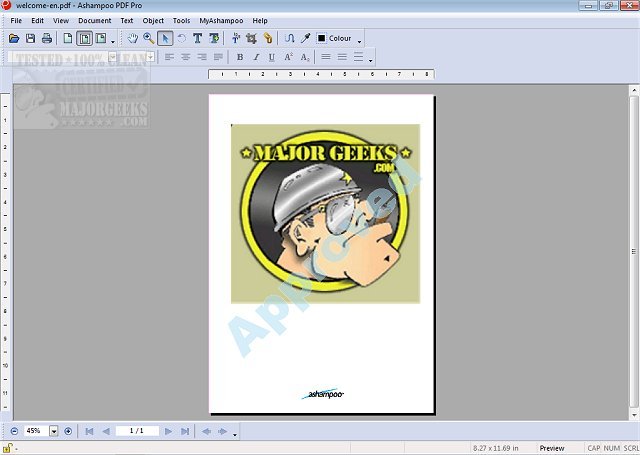Toggle the third page layout view button
Image resolution: width=640 pixels, height=455 pixels.
(100, 38)
